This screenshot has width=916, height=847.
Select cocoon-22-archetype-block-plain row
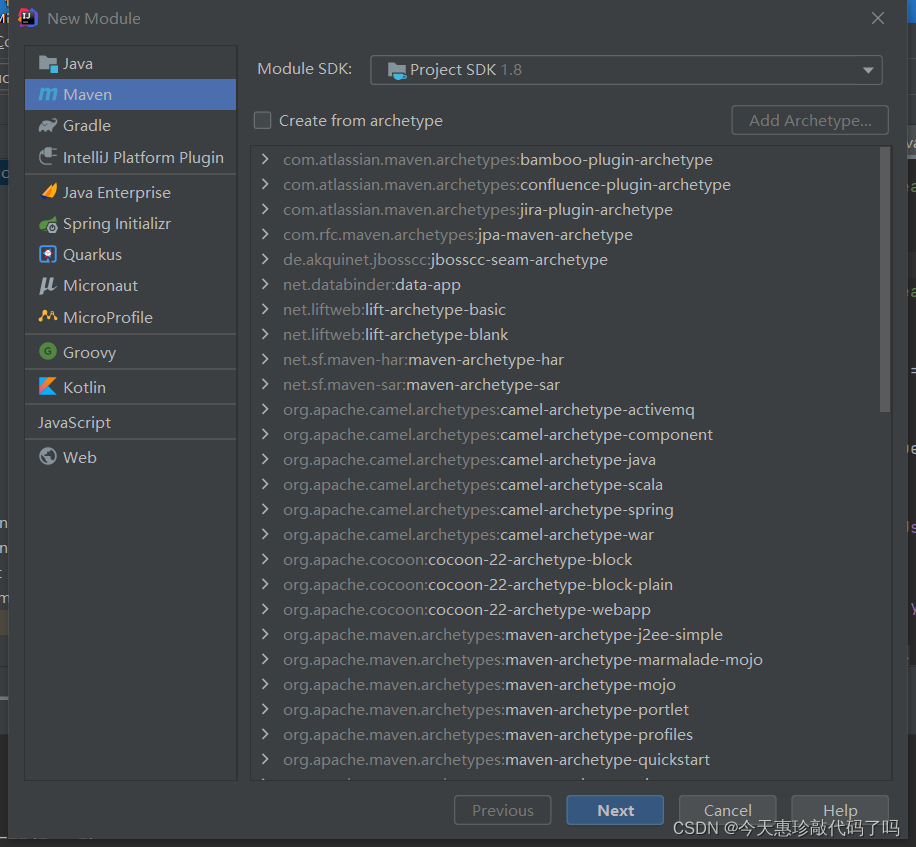point(567,585)
